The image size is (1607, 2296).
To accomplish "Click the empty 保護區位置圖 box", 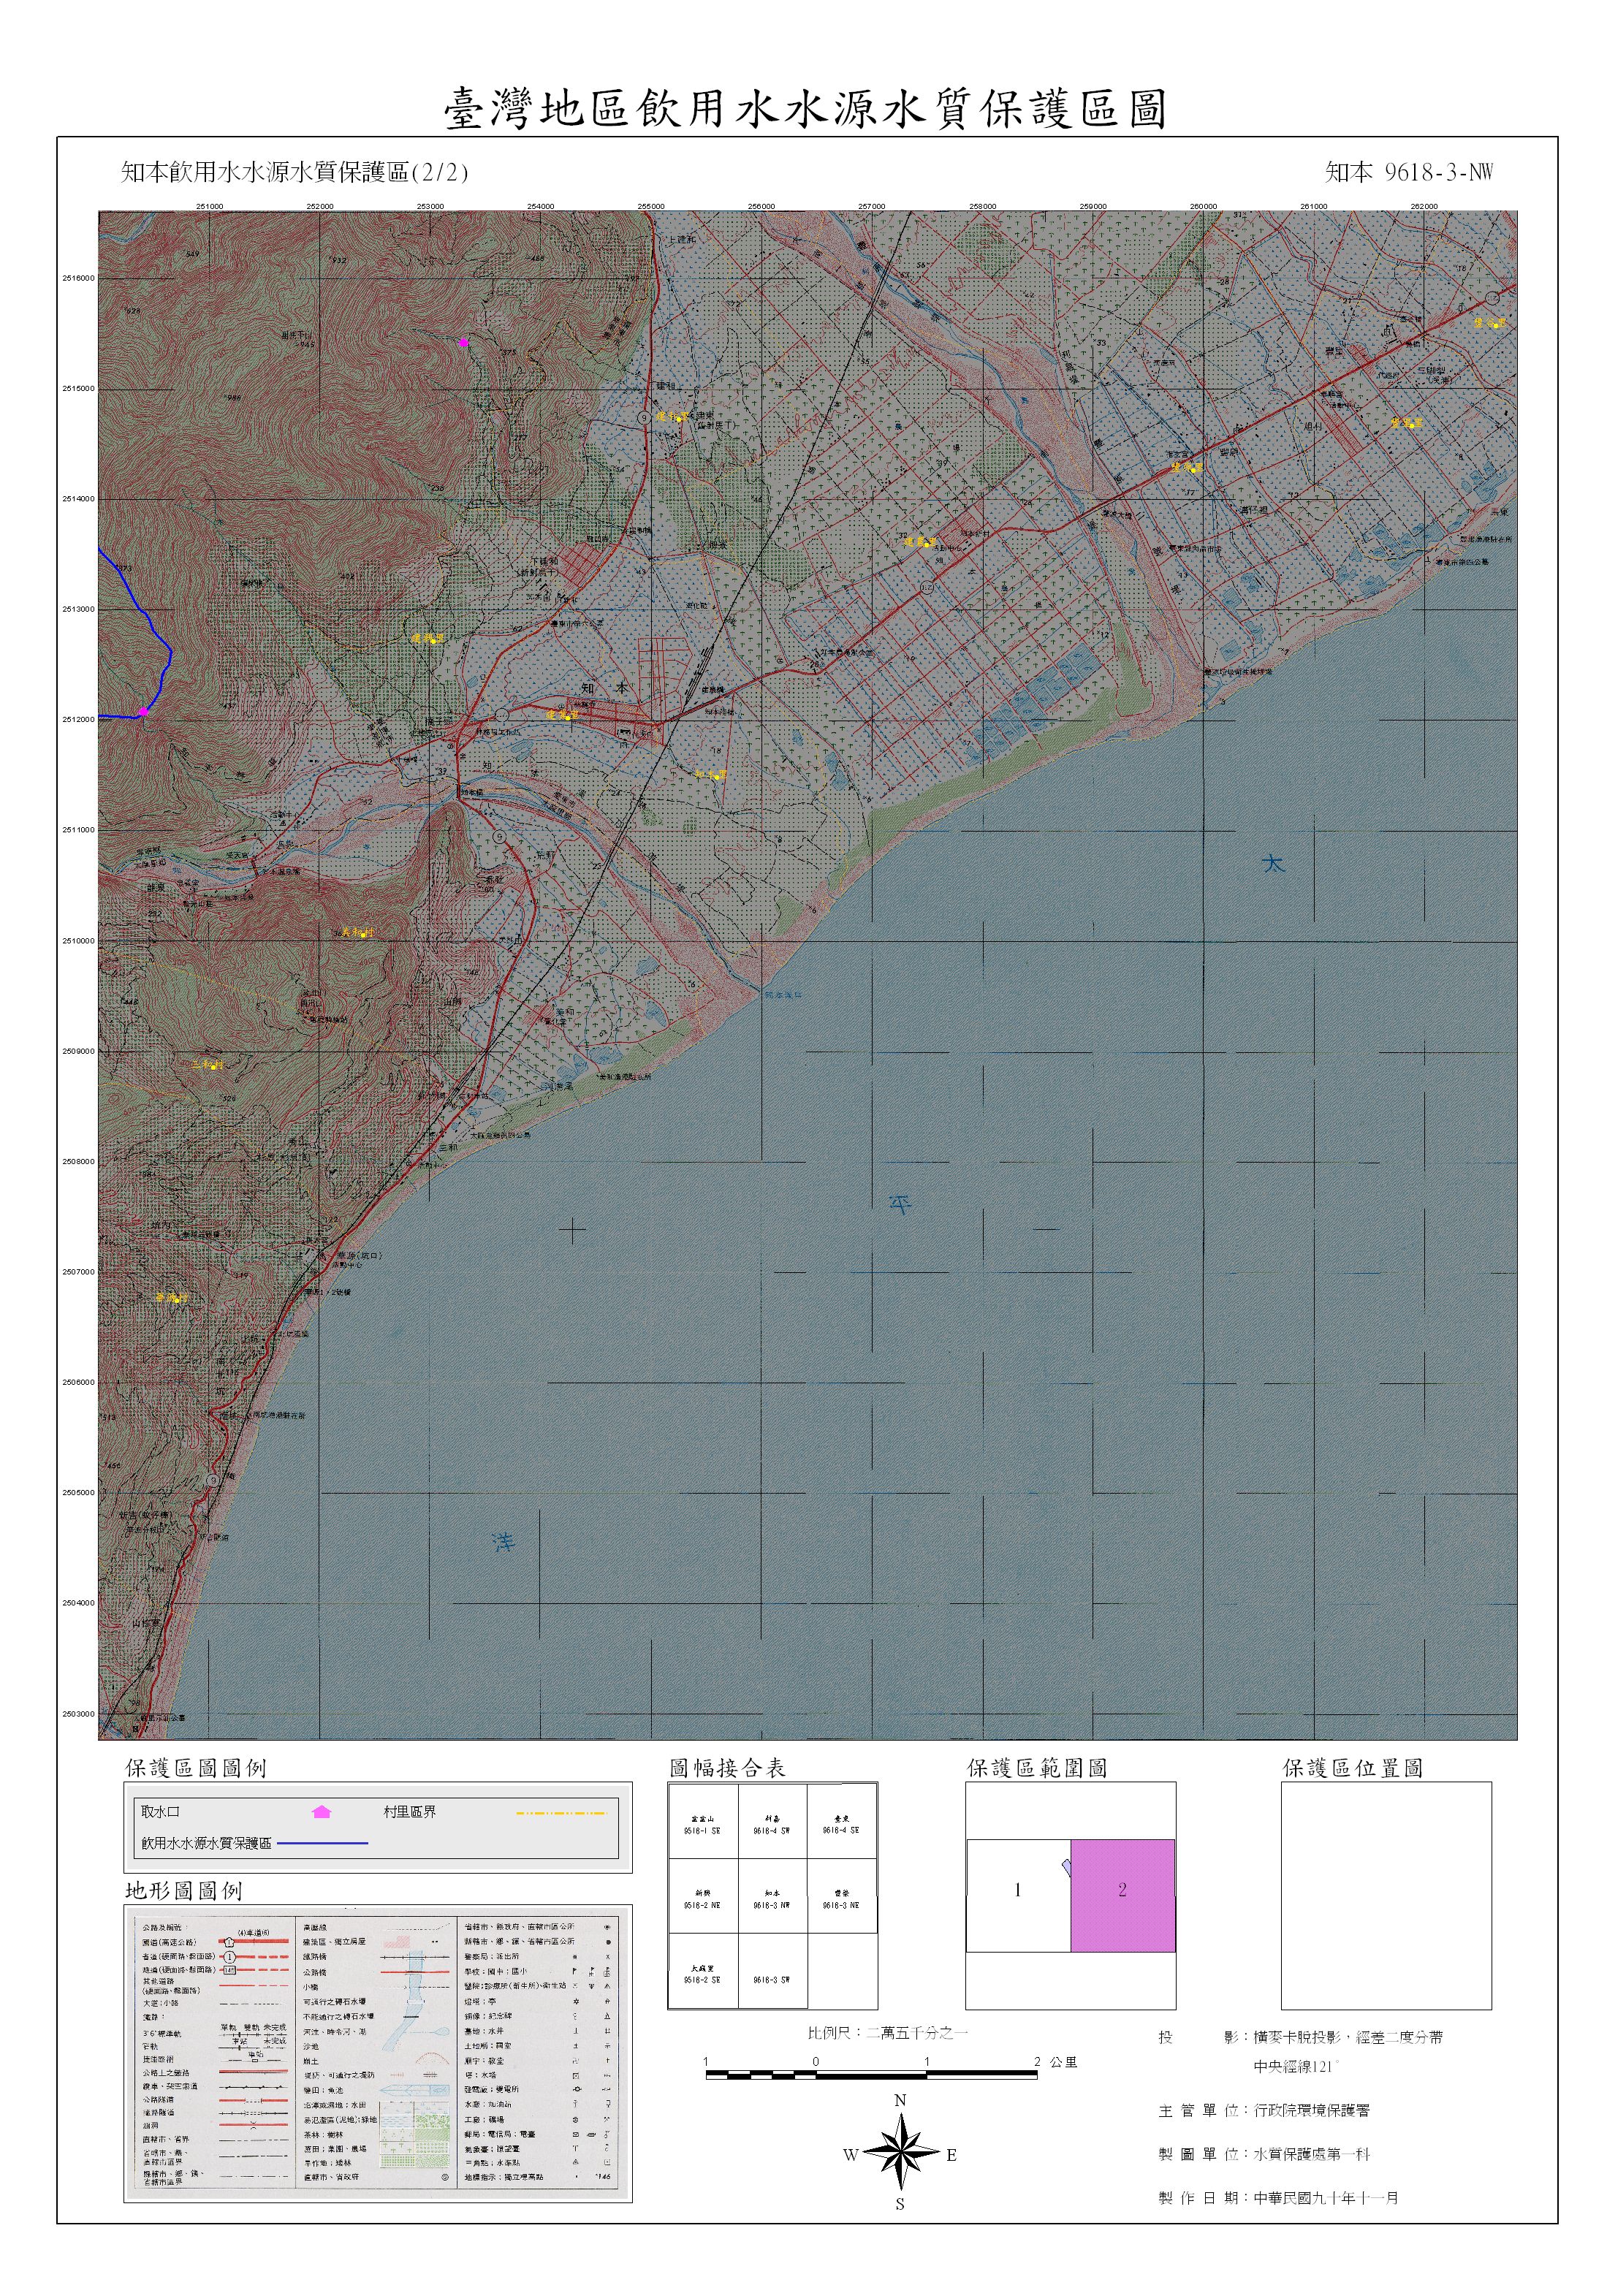I will [x=1386, y=1895].
